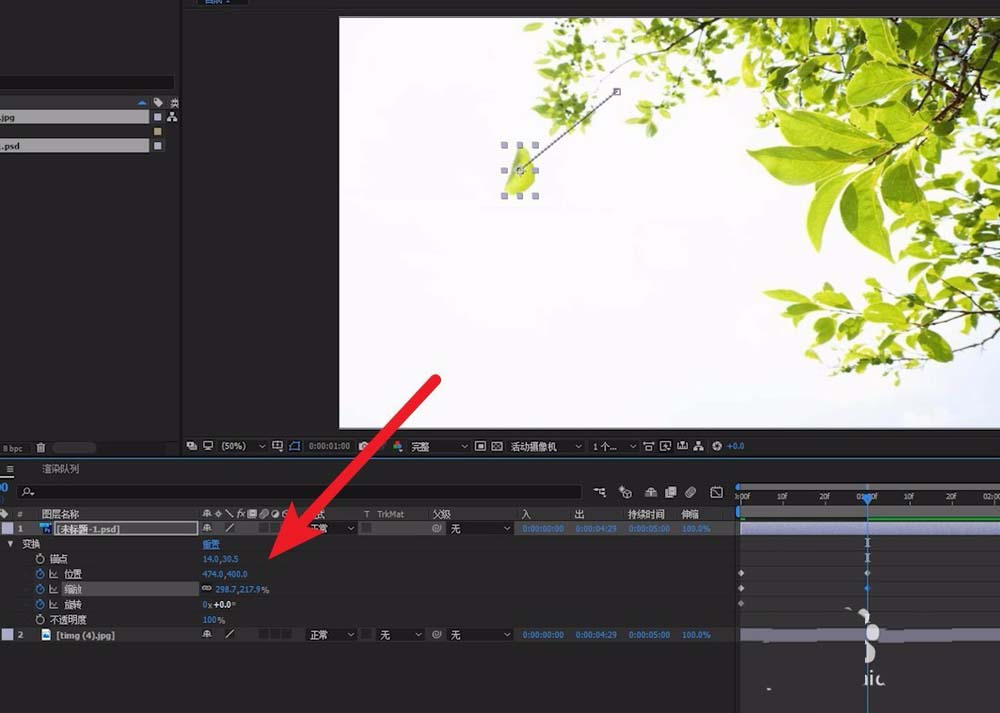Click the 伸缩 column header
The height and width of the screenshot is (713, 1000).
coord(689,514)
